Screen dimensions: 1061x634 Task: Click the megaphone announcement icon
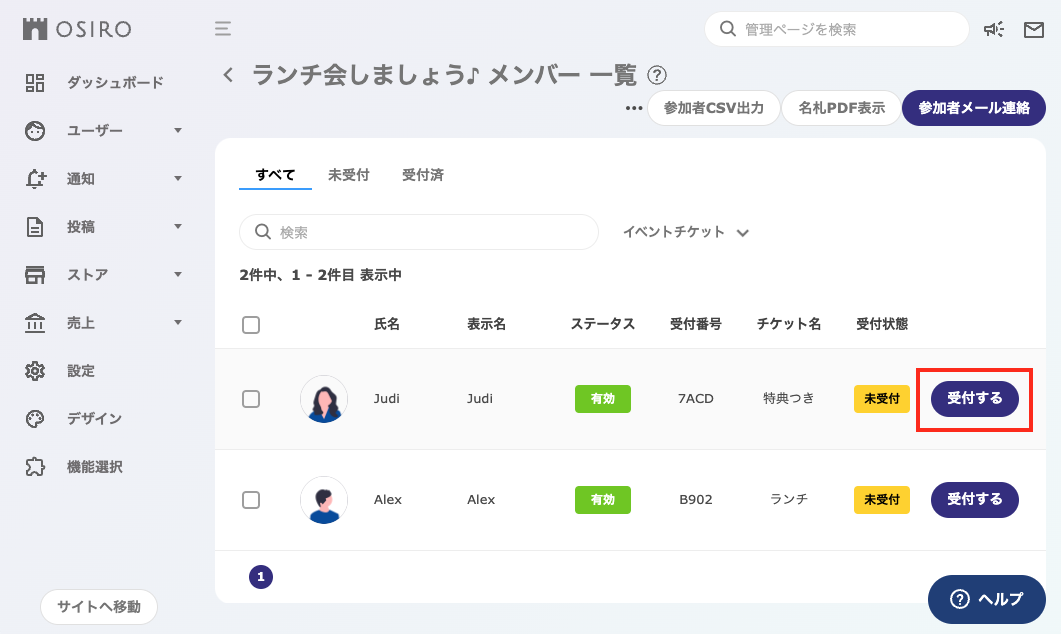tap(993, 30)
